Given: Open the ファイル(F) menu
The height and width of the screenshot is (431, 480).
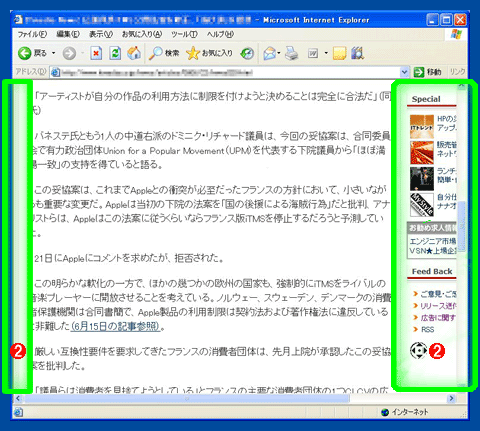Looking at the screenshot, I should pyautogui.click(x=32, y=34).
